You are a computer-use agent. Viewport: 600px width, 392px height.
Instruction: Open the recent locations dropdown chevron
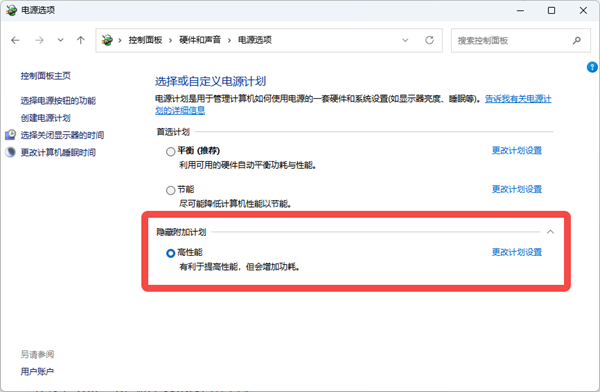(60, 40)
